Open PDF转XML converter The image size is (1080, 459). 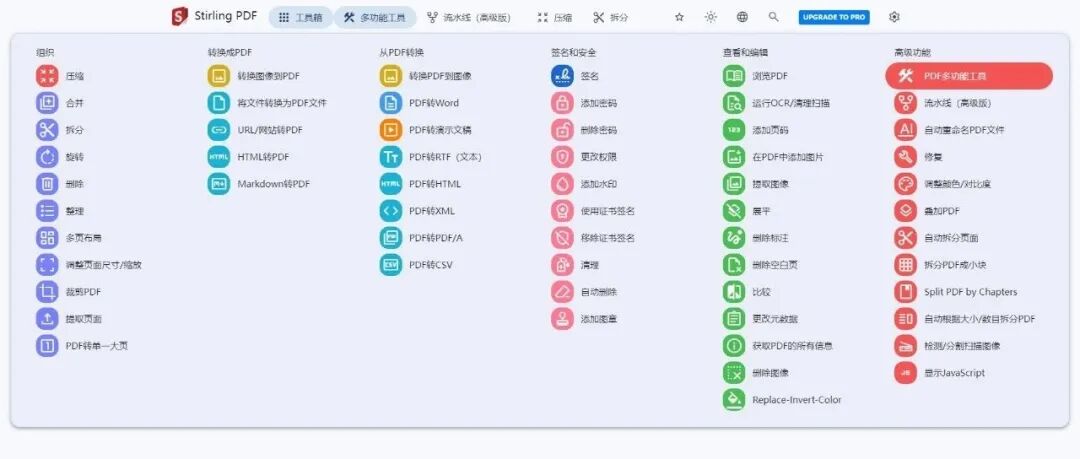(x=417, y=211)
